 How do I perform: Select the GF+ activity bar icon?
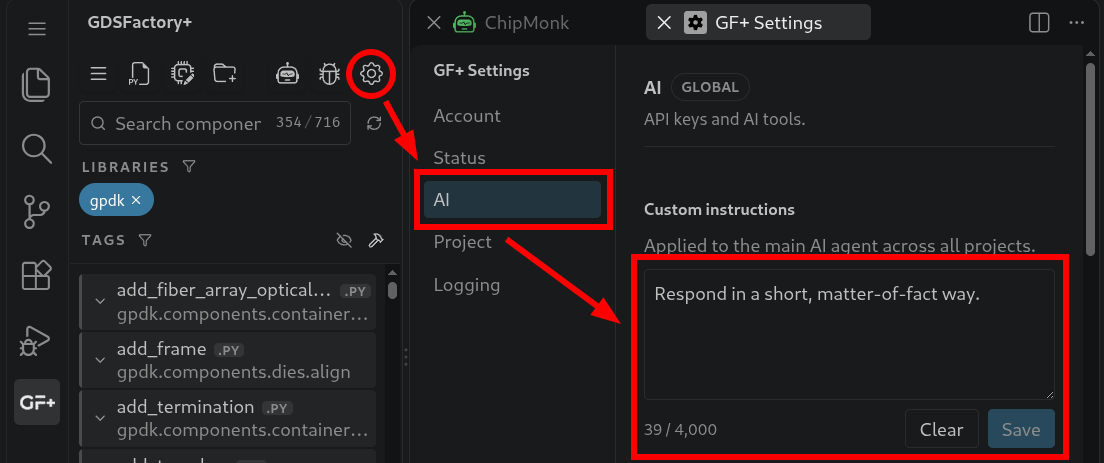(37, 402)
